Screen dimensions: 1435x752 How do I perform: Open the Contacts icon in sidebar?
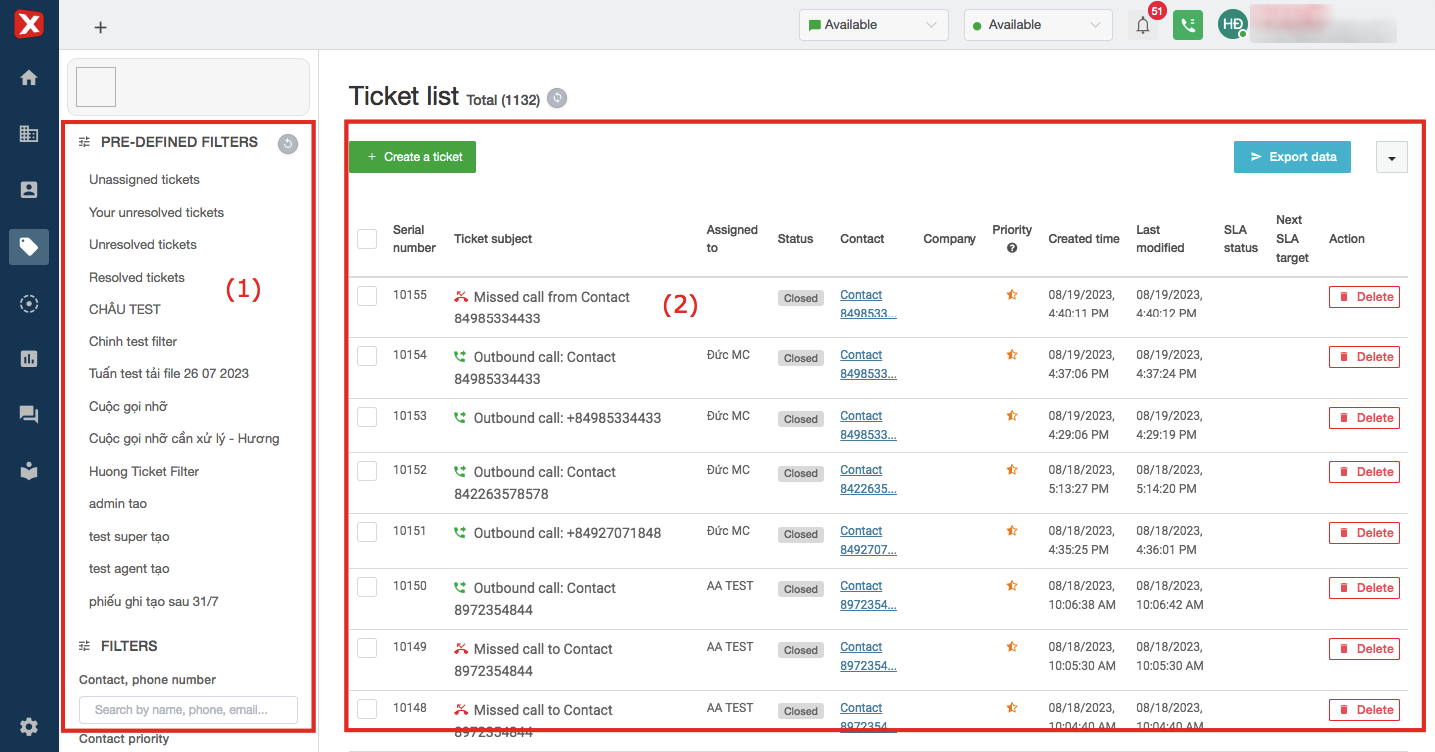click(x=29, y=190)
